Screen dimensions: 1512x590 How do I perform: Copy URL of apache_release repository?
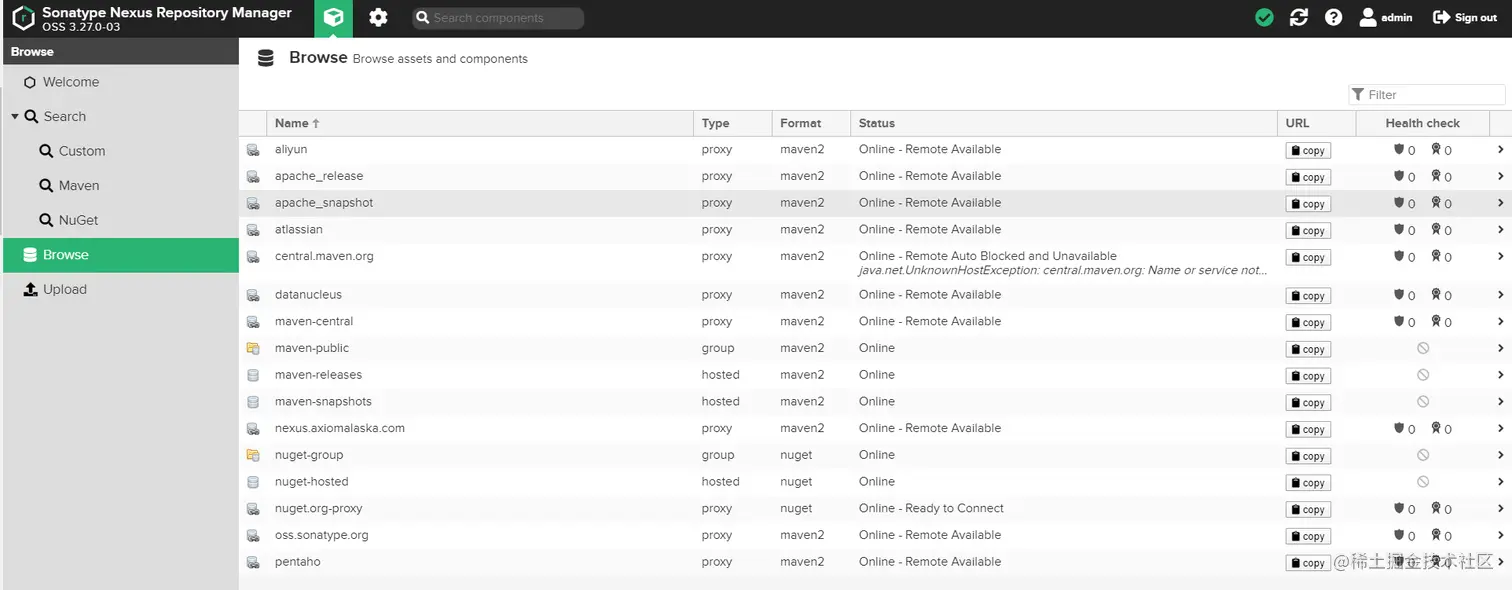[x=1308, y=177]
